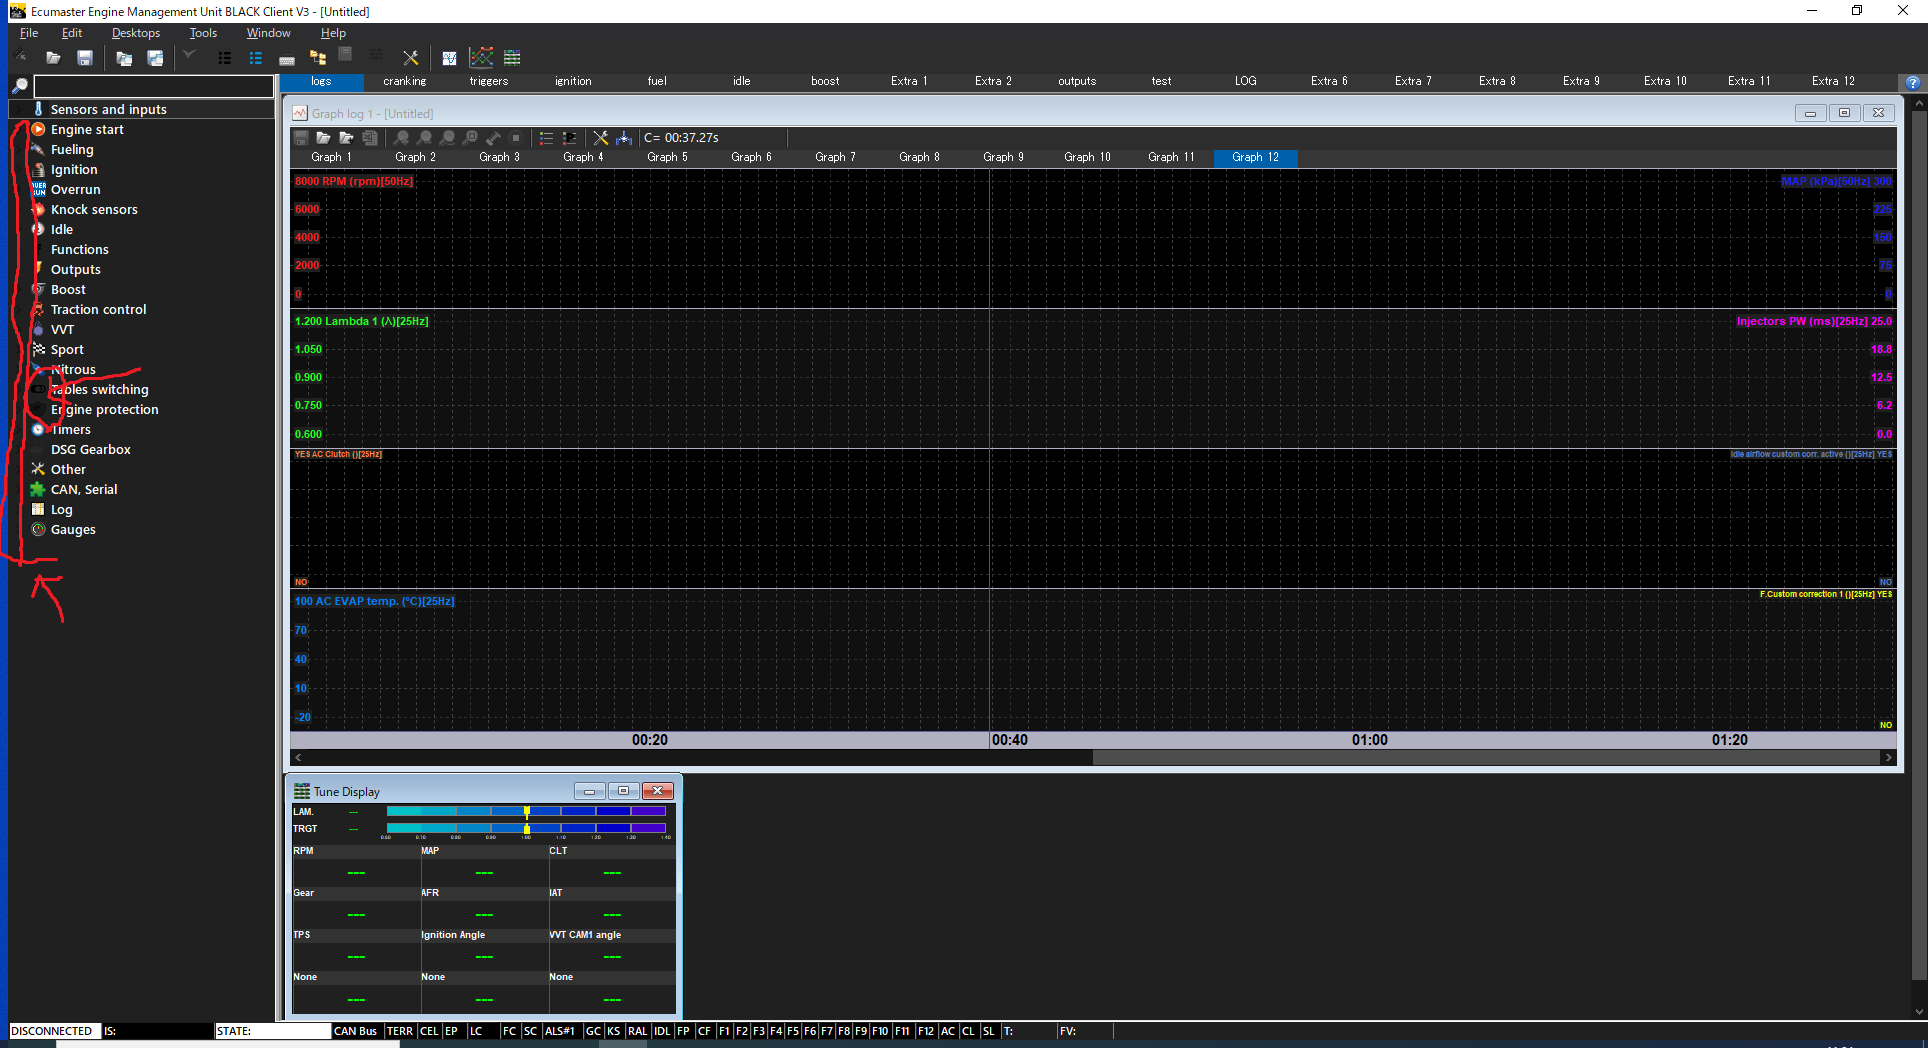The height and width of the screenshot is (1048, 1928).
Task: Select the Graph 1 tab
Action: click(x=331, y=157)
